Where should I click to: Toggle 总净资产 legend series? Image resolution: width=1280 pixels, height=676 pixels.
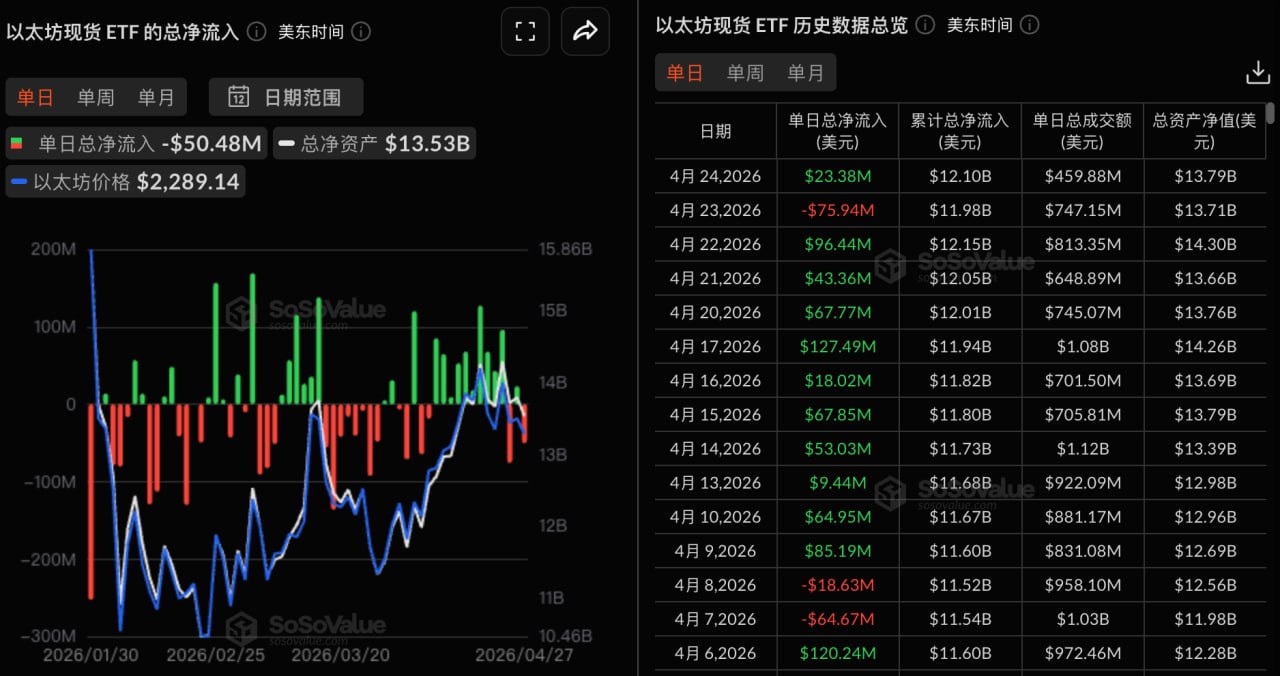373,143
